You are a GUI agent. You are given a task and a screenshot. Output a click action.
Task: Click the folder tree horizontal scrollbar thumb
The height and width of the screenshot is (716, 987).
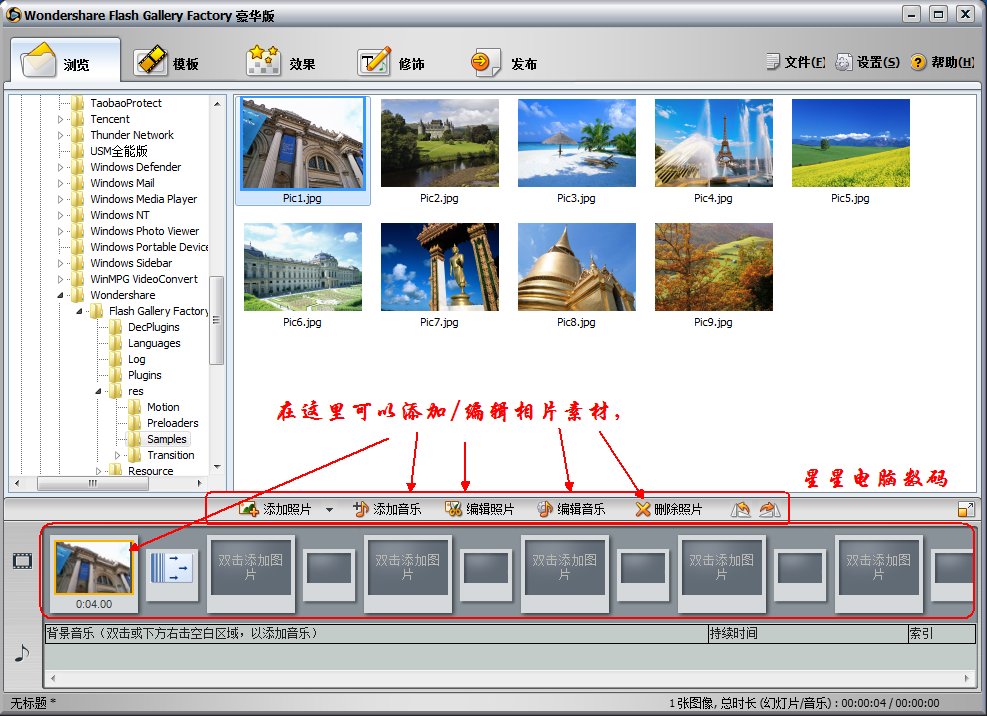(x=93, y=483)
